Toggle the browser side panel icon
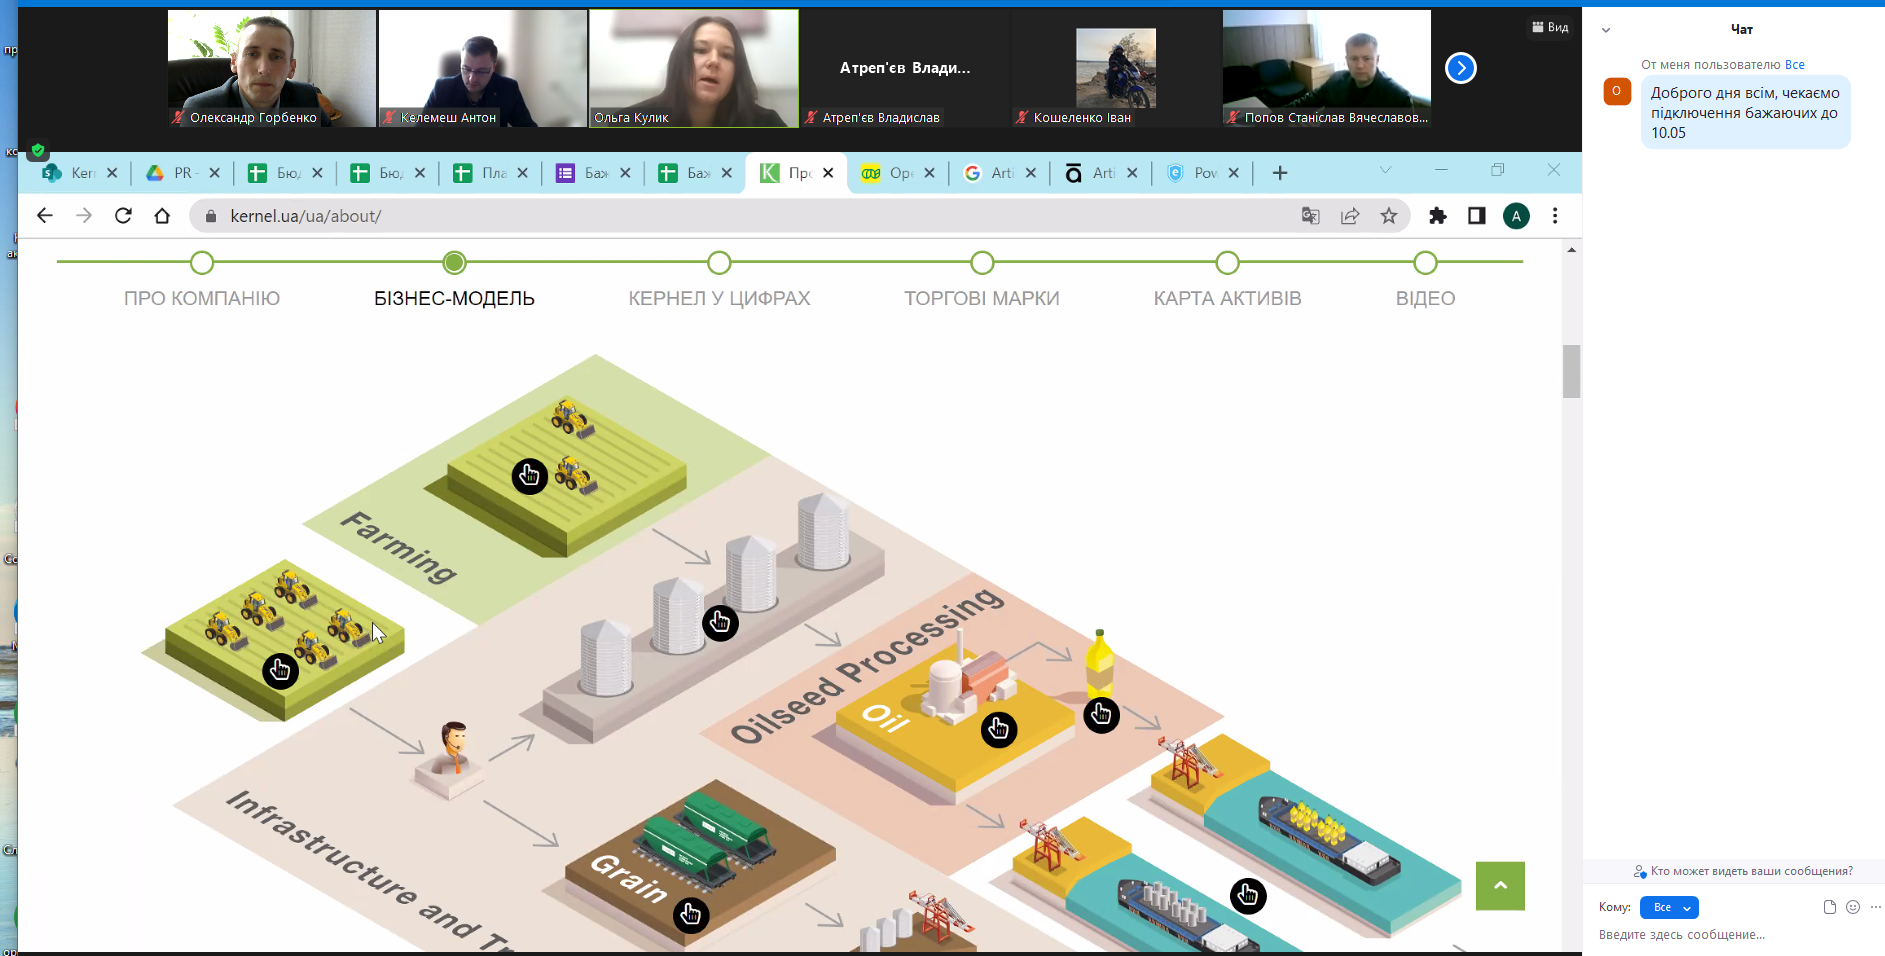 tap(1476, 216)
